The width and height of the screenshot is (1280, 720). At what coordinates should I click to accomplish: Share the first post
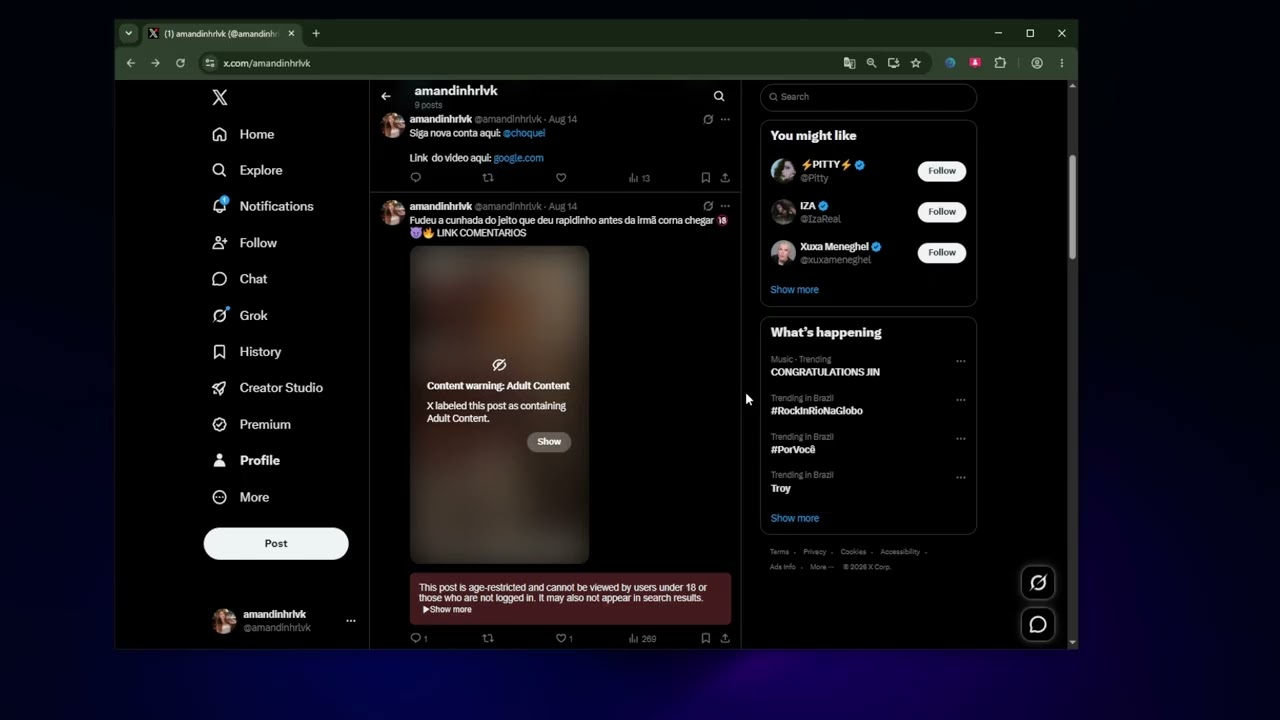(x=725, y=178)
